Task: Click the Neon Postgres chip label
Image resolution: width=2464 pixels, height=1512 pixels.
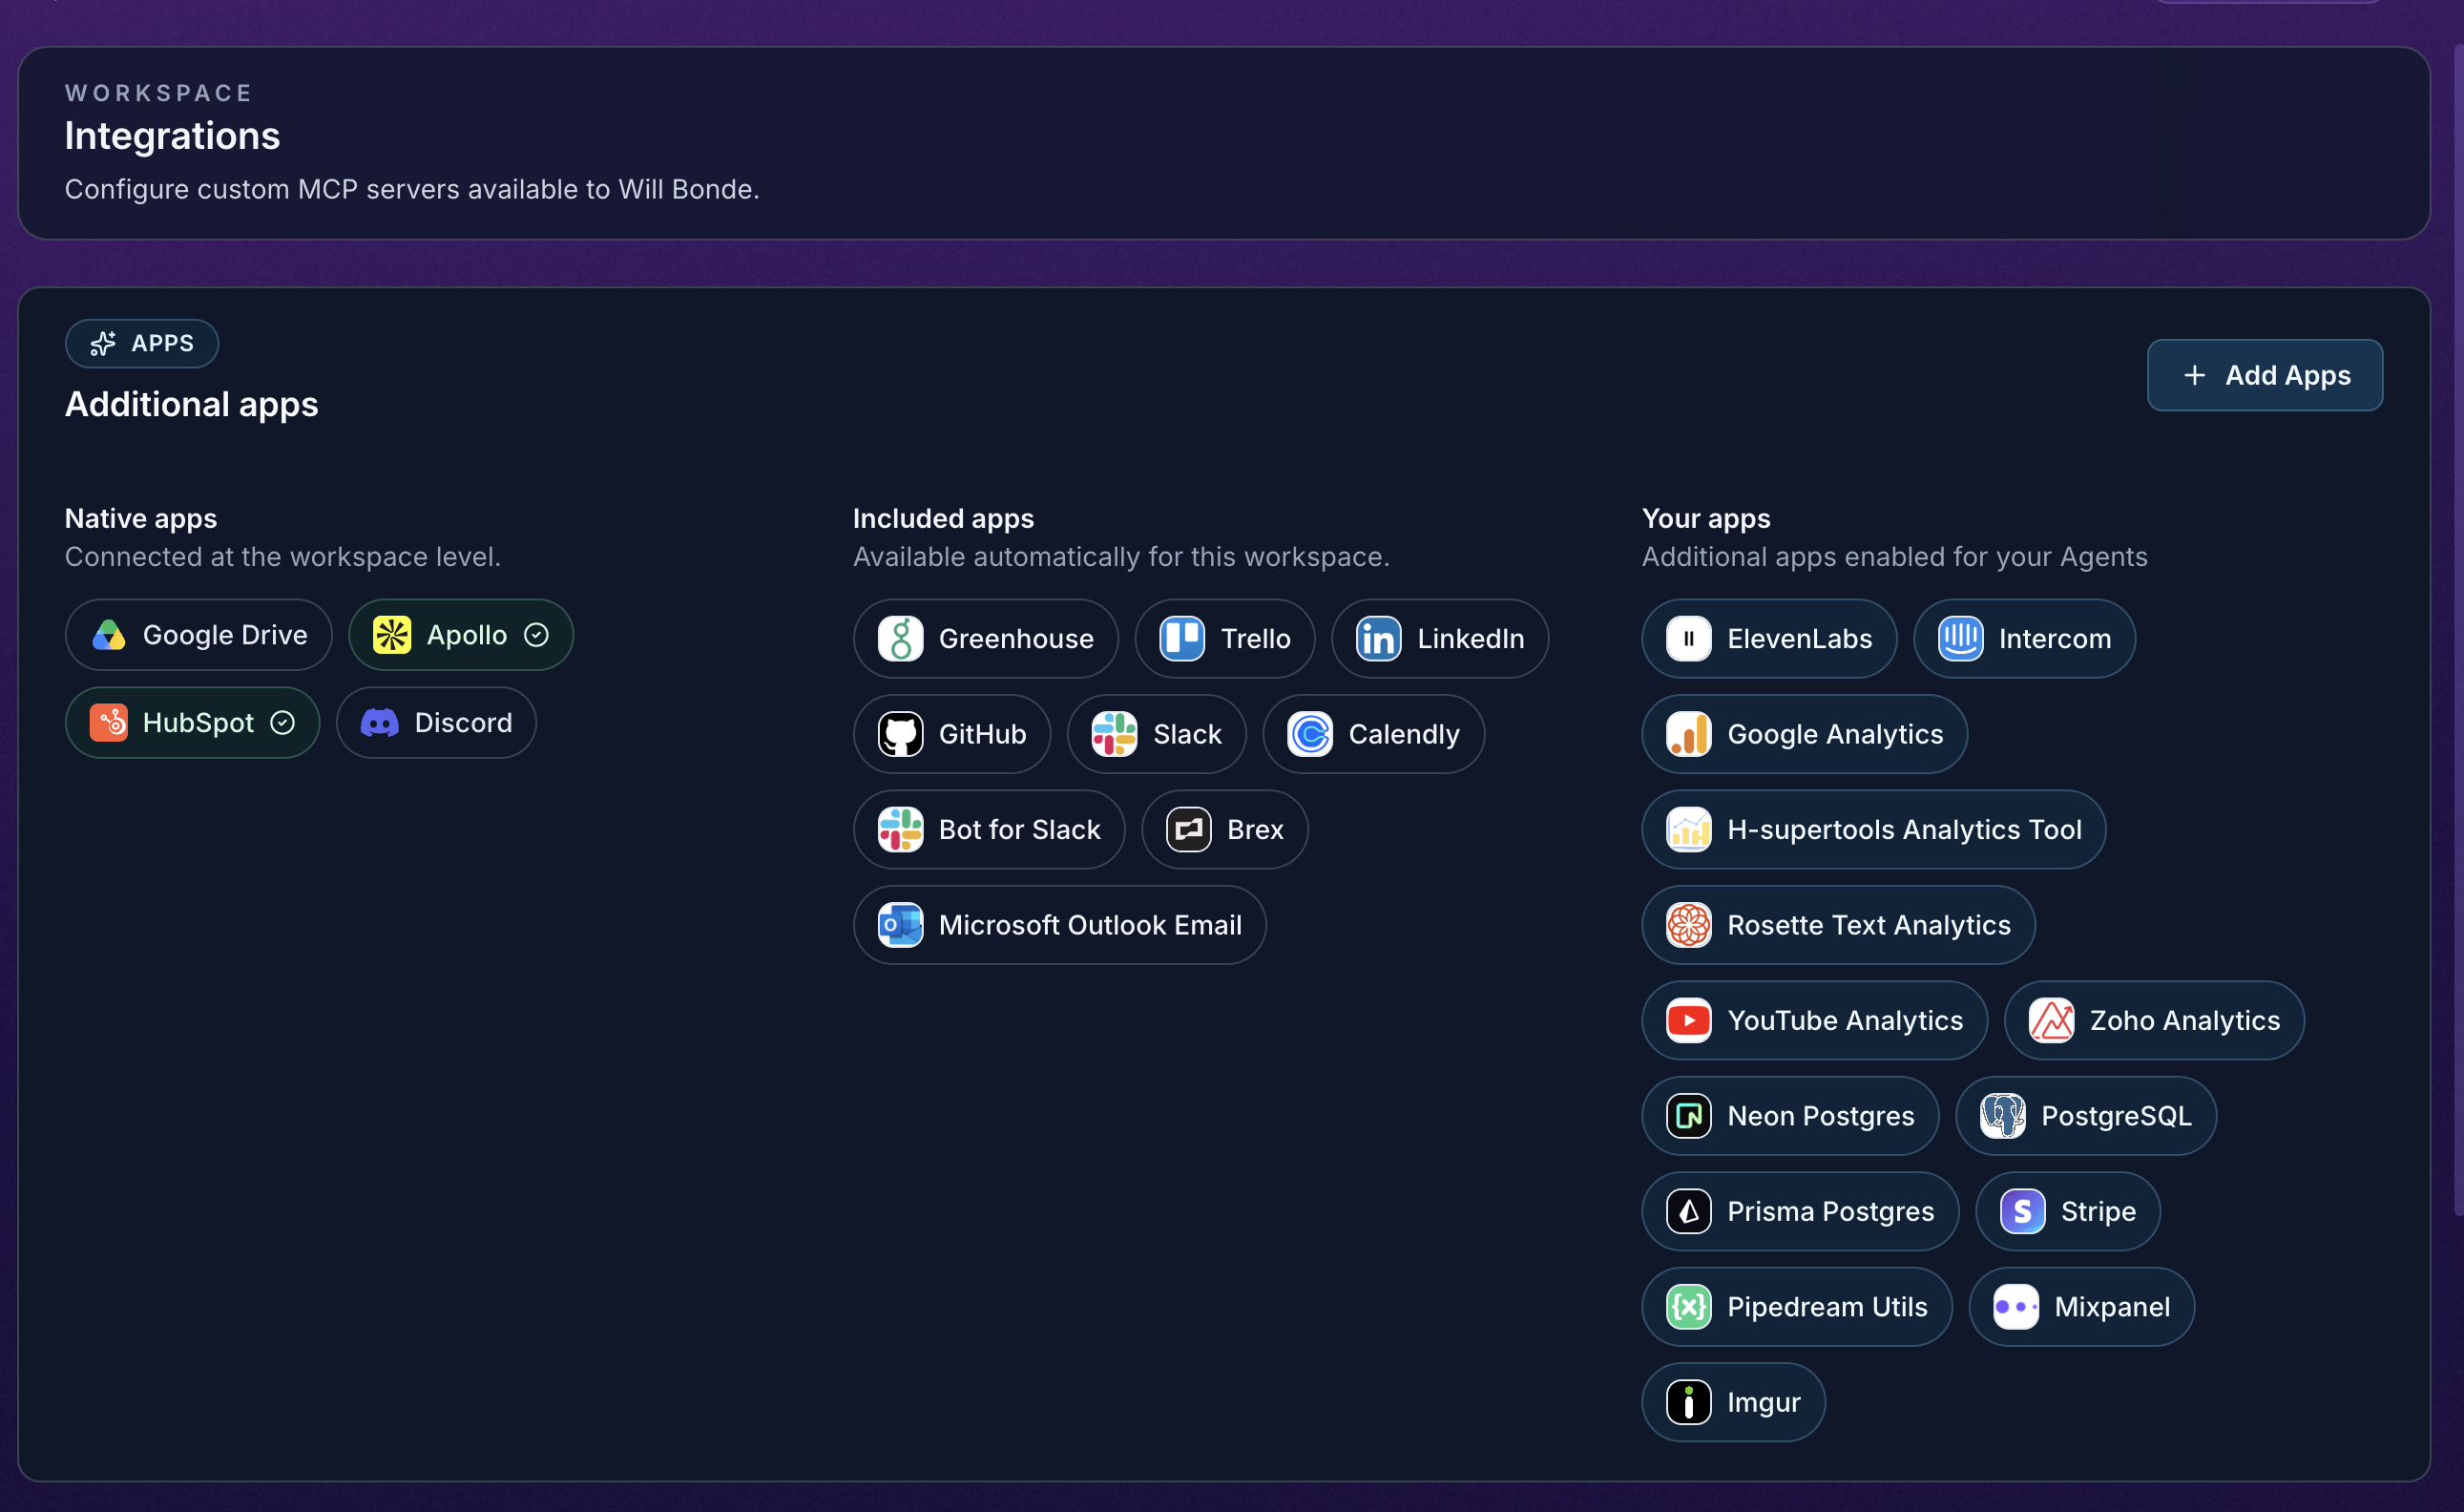Action: [x=1820, y=1116]
